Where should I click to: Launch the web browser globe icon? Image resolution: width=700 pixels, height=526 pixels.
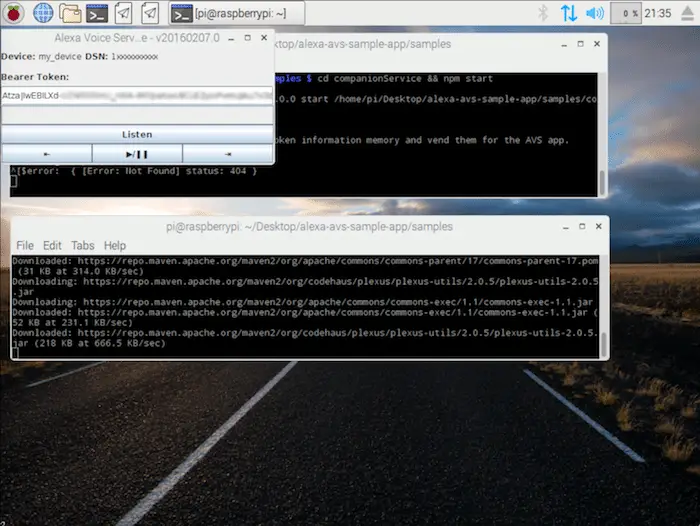(43, 13)
